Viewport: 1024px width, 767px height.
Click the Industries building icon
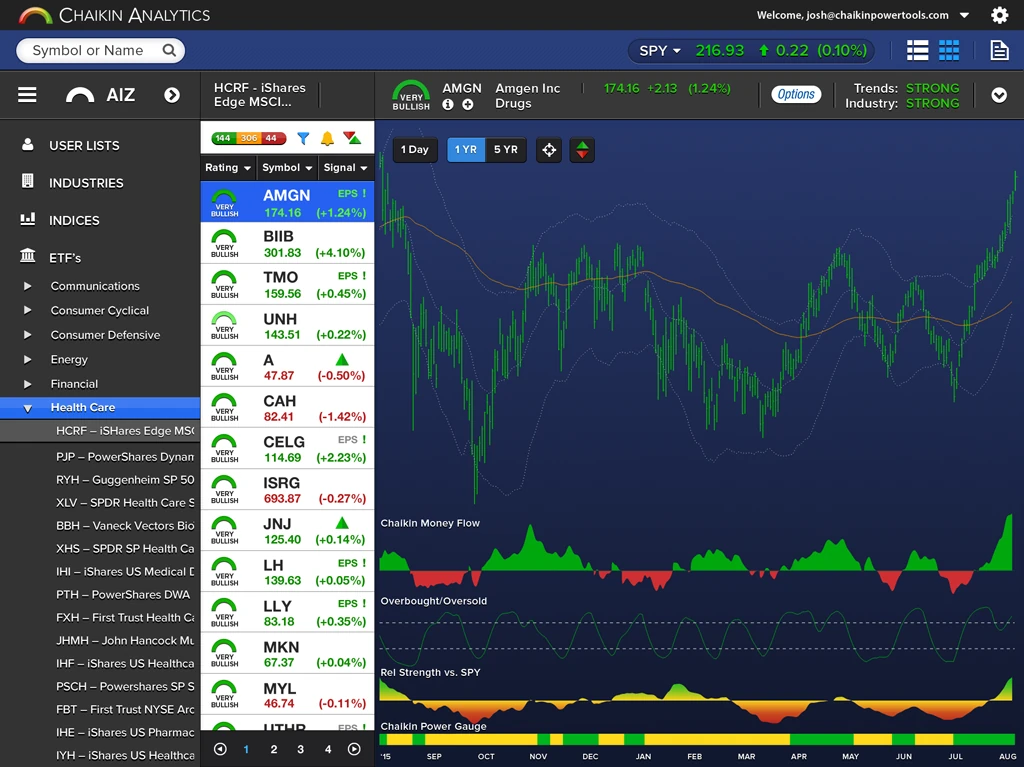point(27,181)
